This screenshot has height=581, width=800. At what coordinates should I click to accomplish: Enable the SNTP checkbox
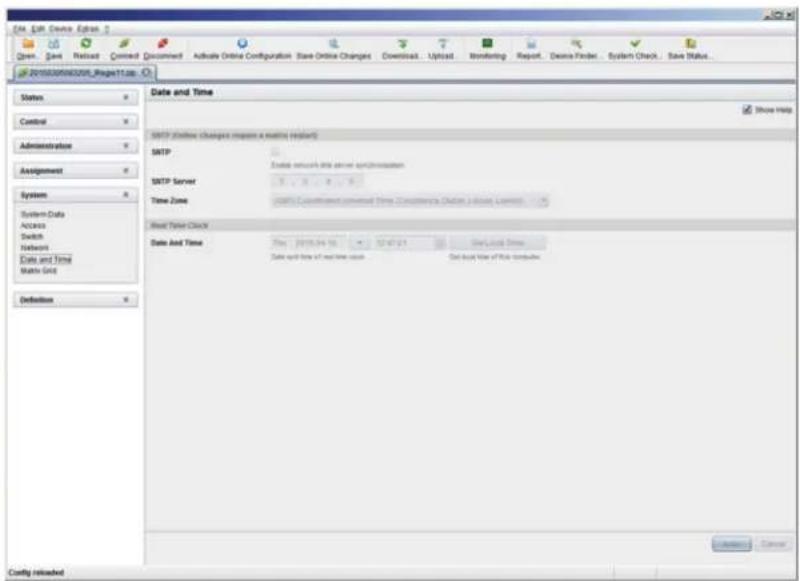coord(276,152)
